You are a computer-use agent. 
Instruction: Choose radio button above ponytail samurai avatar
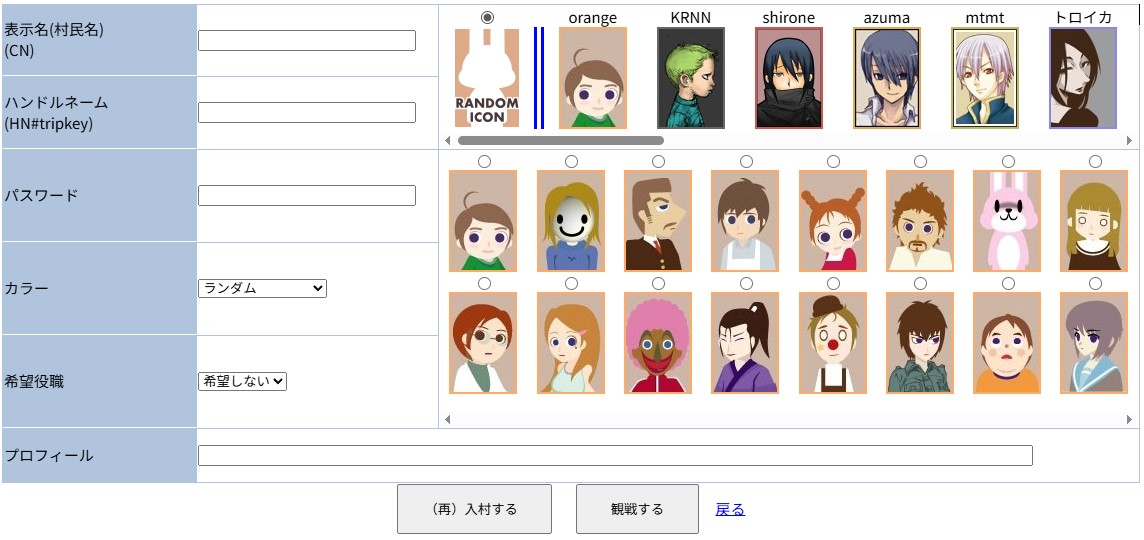coord(746,283)
